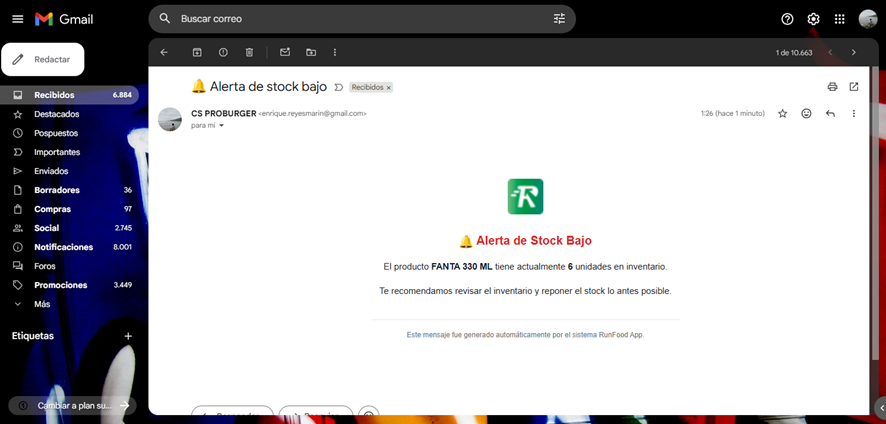The height and width of the screenshot is (424, 886).
Task: Click sender name CS PROBURGER
Action: pos(224,113)
